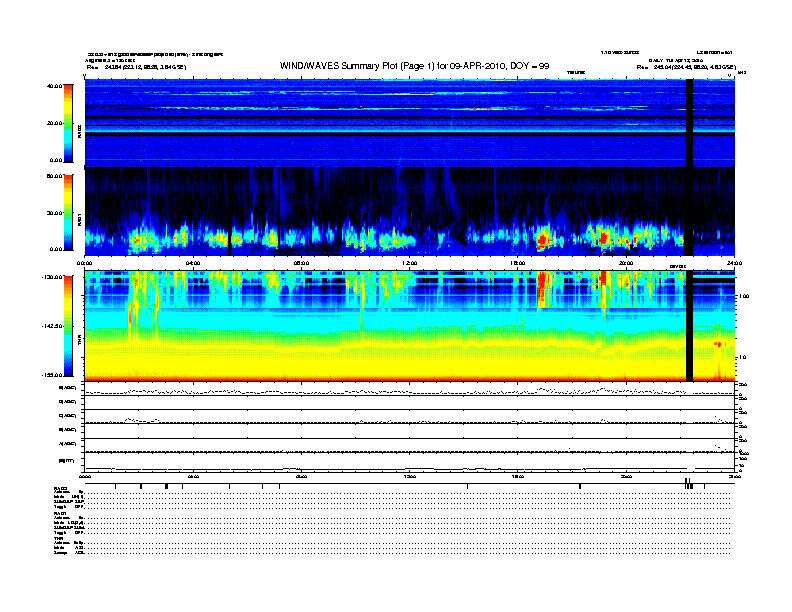
Task: Click the 24:00 tick label below RAD1 spectrogram
Action: click(x=734, y=263)
